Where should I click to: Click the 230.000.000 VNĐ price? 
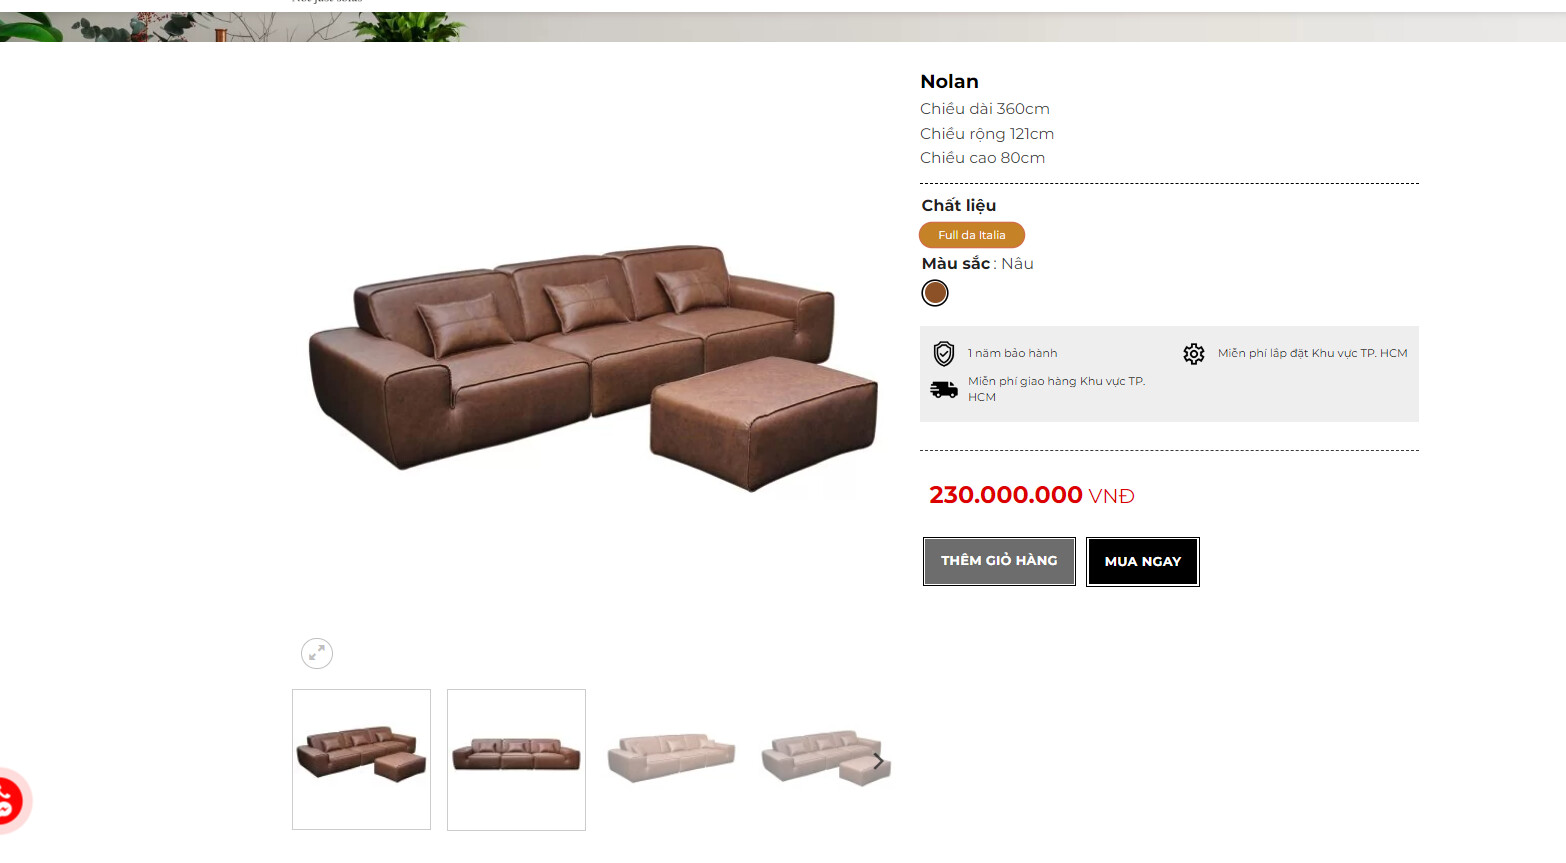1032,495
